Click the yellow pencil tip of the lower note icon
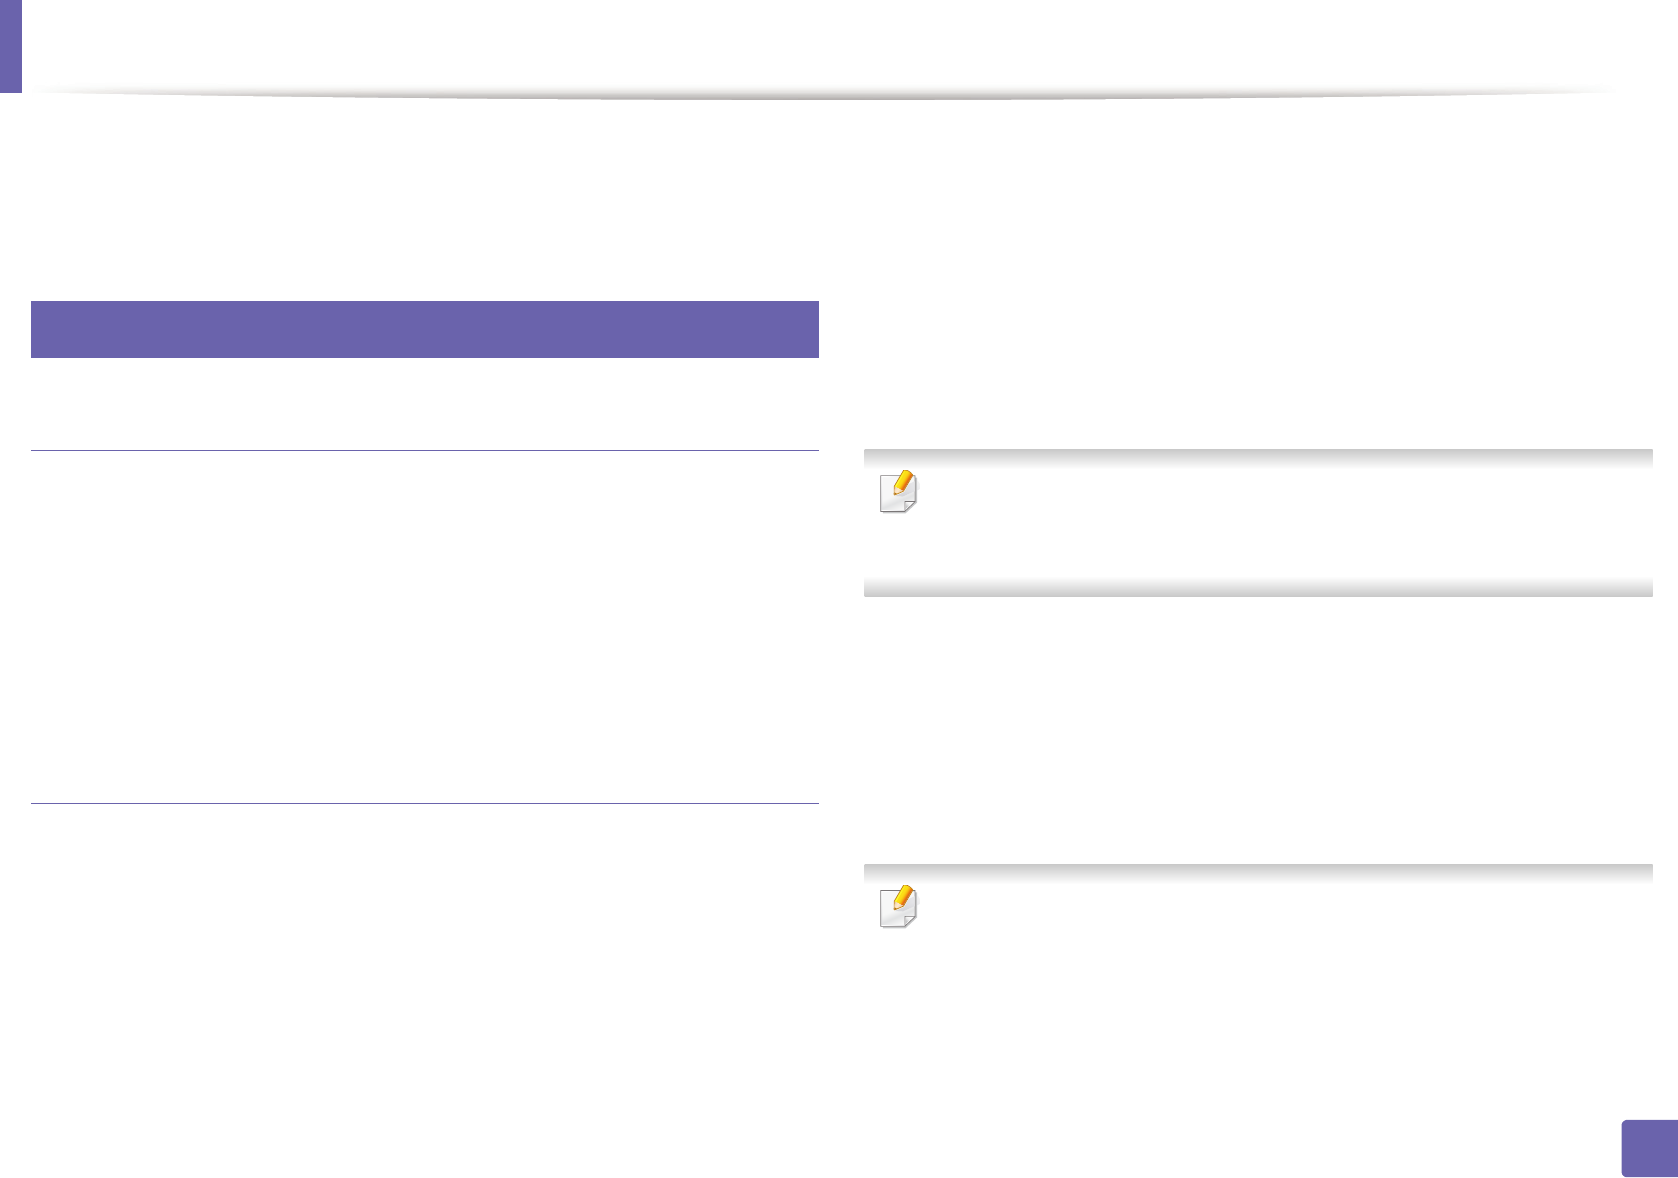 pyautogui.click(x=903, y=897)
